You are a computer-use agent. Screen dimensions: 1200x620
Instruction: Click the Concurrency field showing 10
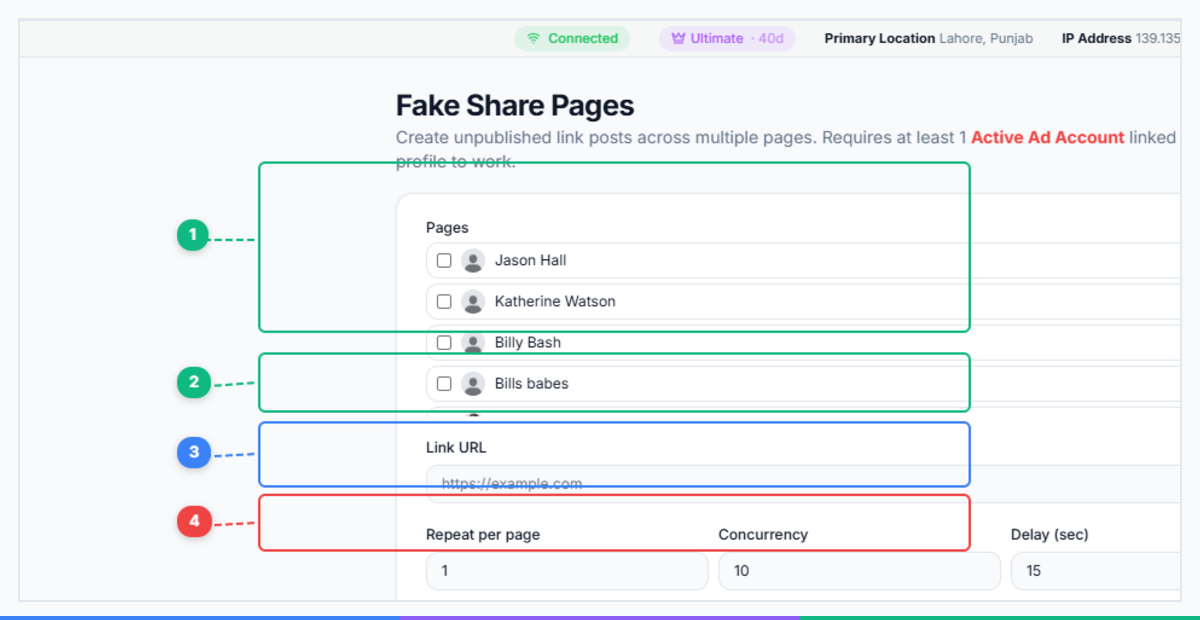pos(859,571)
